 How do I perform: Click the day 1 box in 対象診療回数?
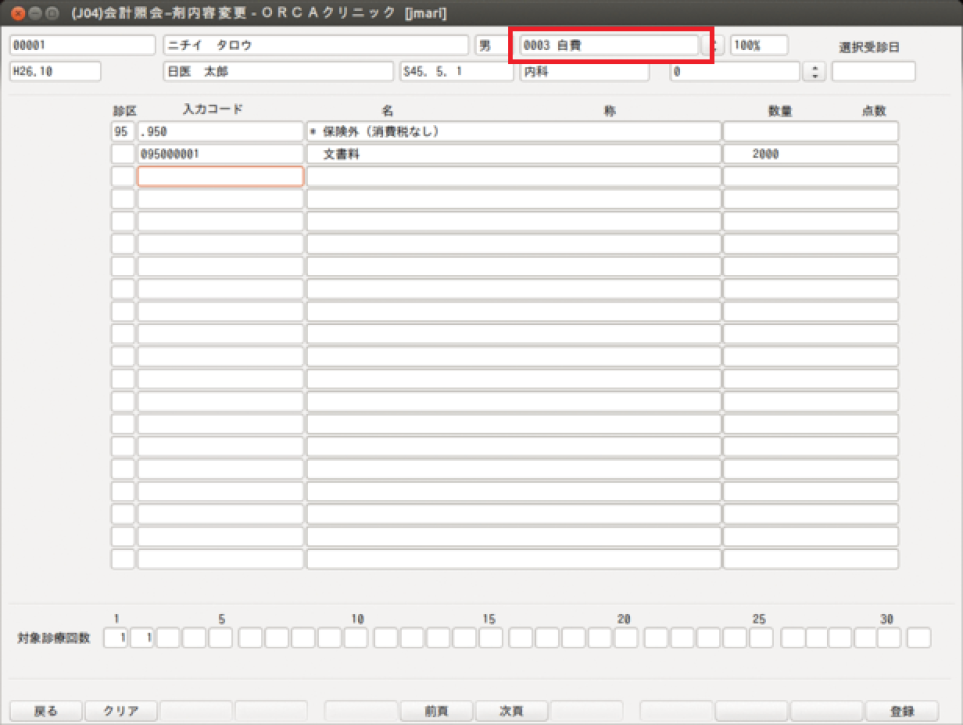[x=116, y=638]
